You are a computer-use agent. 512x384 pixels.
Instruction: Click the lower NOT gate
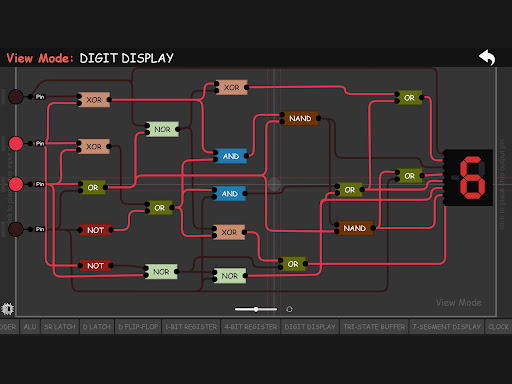pyautogui.click(x=95, y=266)
